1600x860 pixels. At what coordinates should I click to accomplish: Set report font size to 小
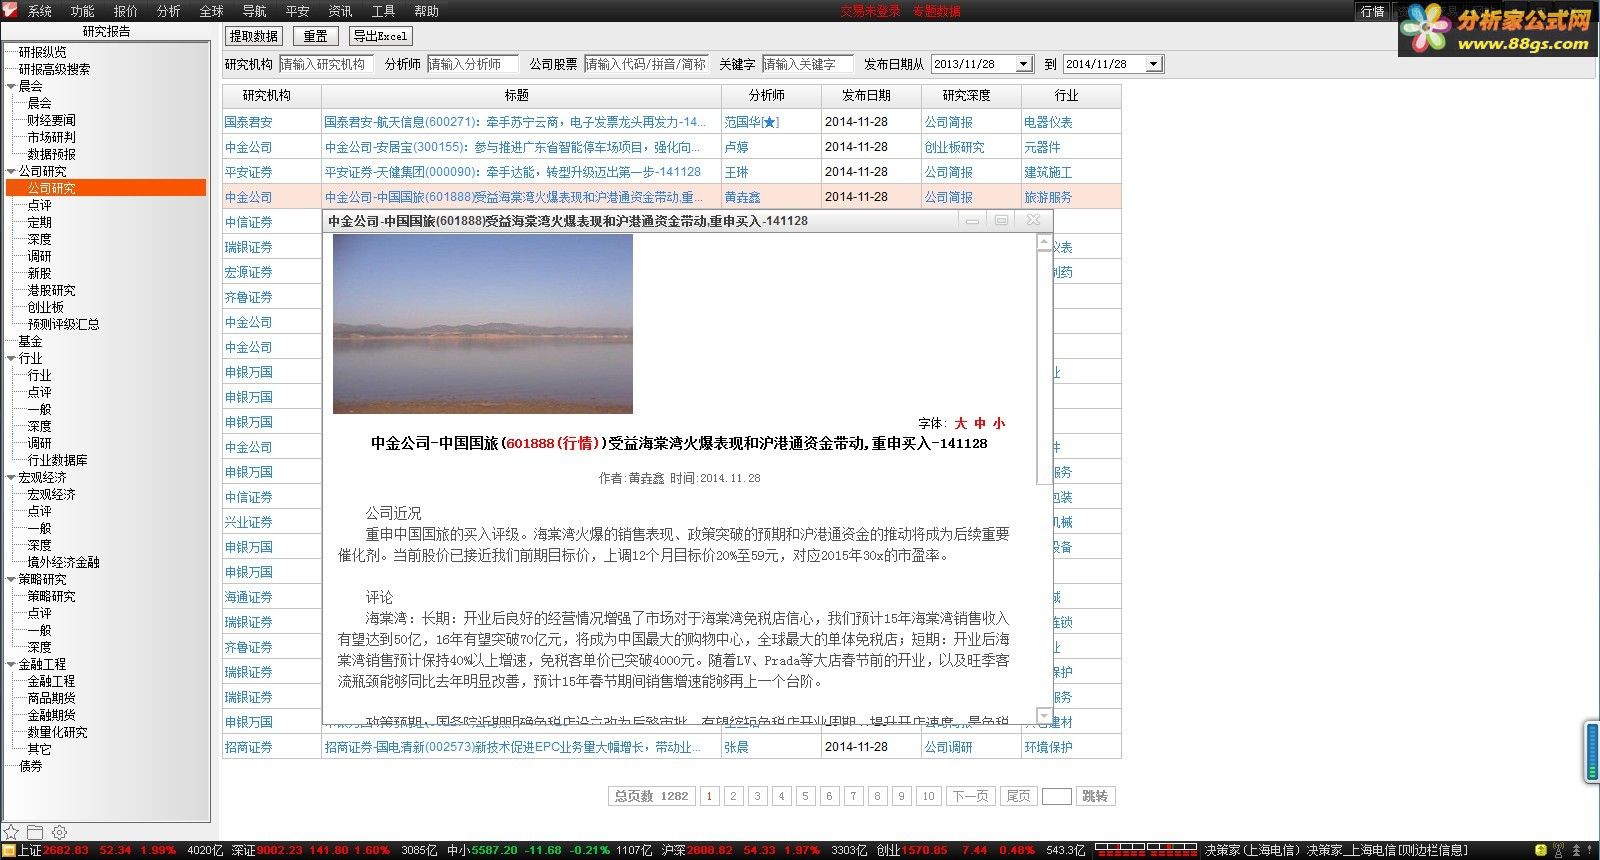(999, 423)
